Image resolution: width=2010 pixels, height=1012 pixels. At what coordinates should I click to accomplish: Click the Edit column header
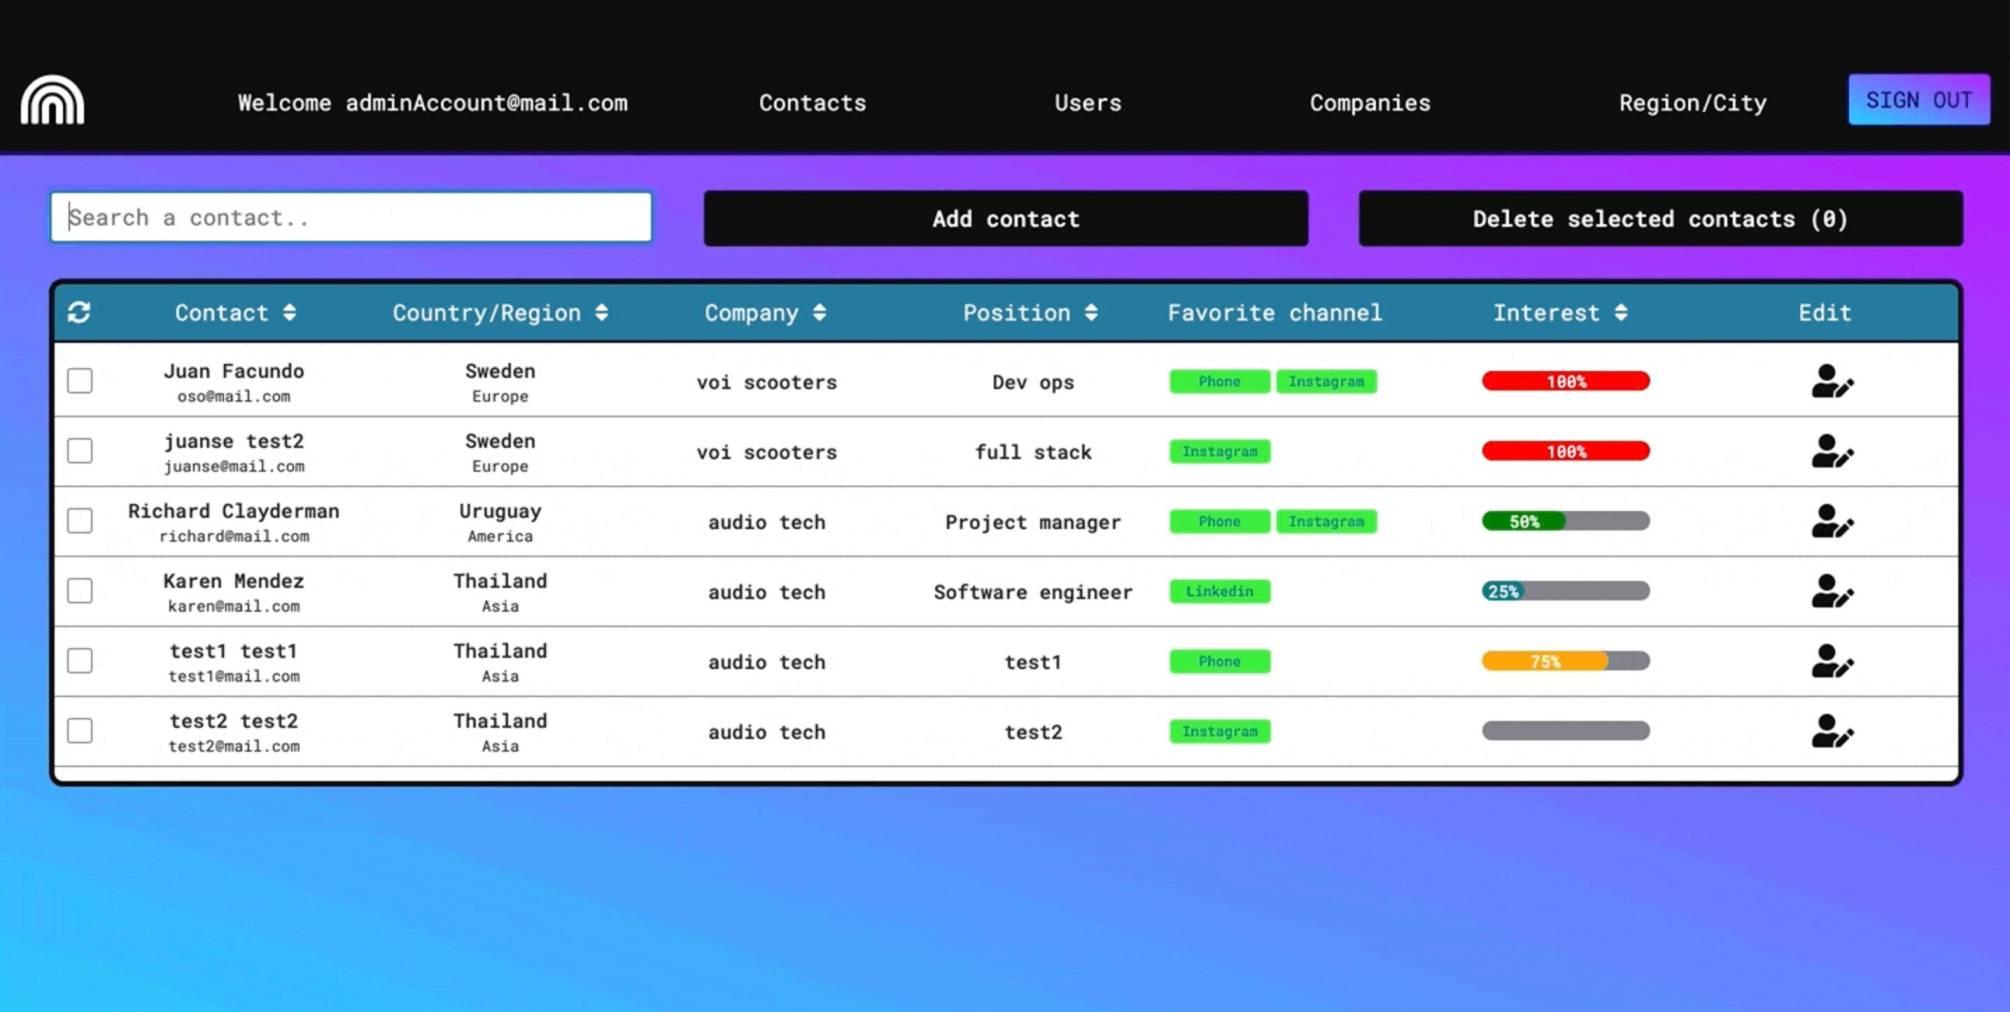click(x=1825, y=313)
